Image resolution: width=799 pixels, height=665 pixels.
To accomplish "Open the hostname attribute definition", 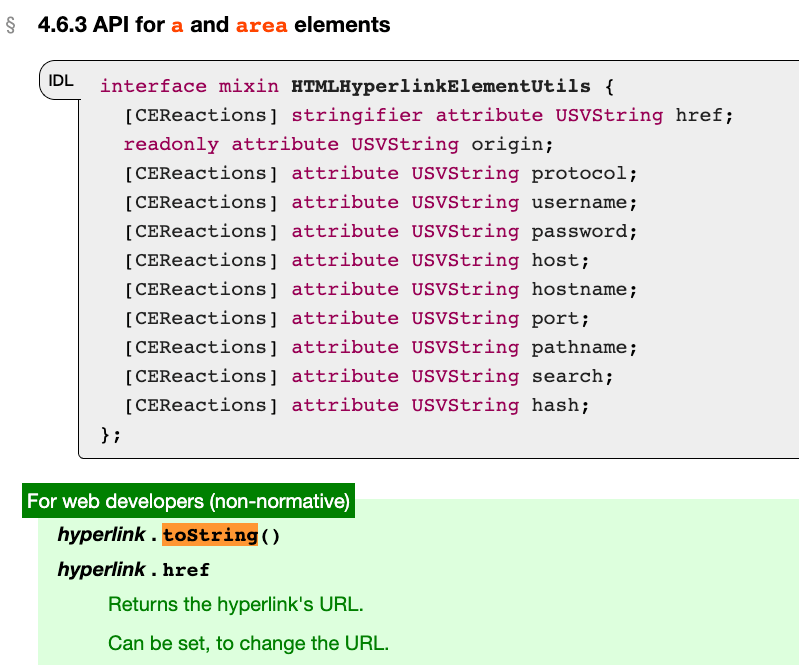I will point(579,289).
